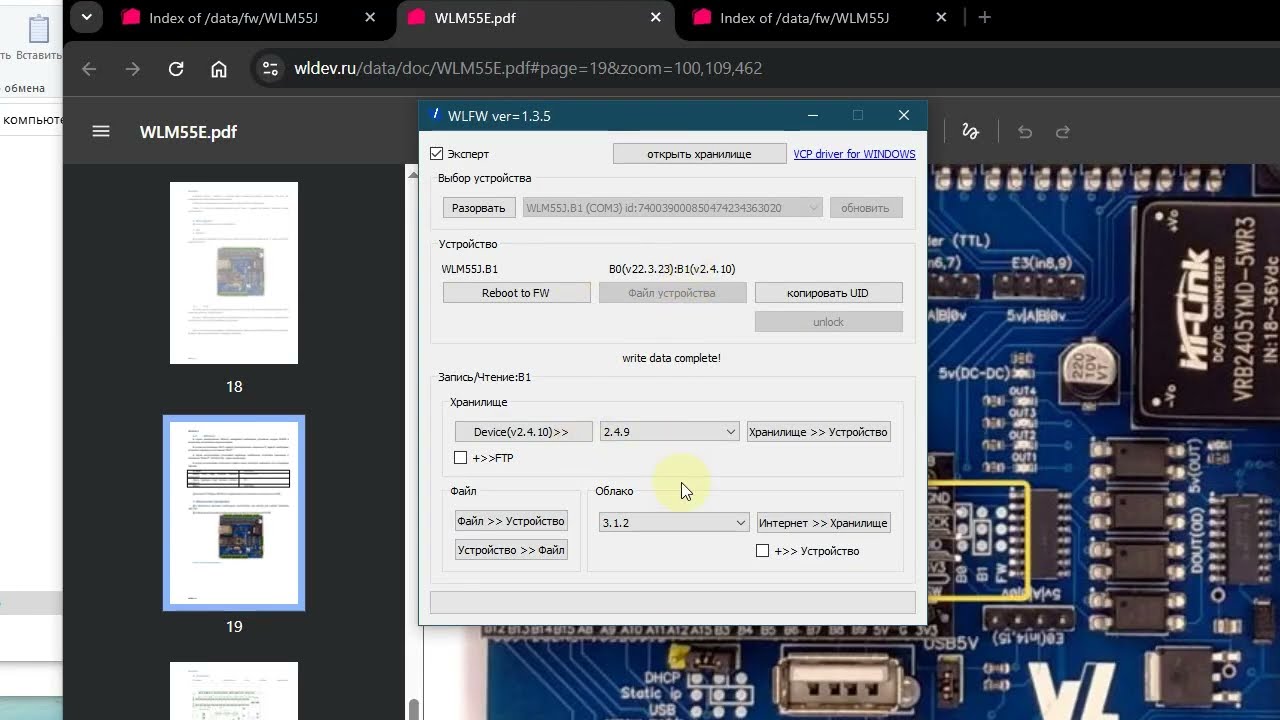Click the Устройство >> Файл button
Screen dimensions: 1280x720
pyautogui.click(x=511, y=550)
